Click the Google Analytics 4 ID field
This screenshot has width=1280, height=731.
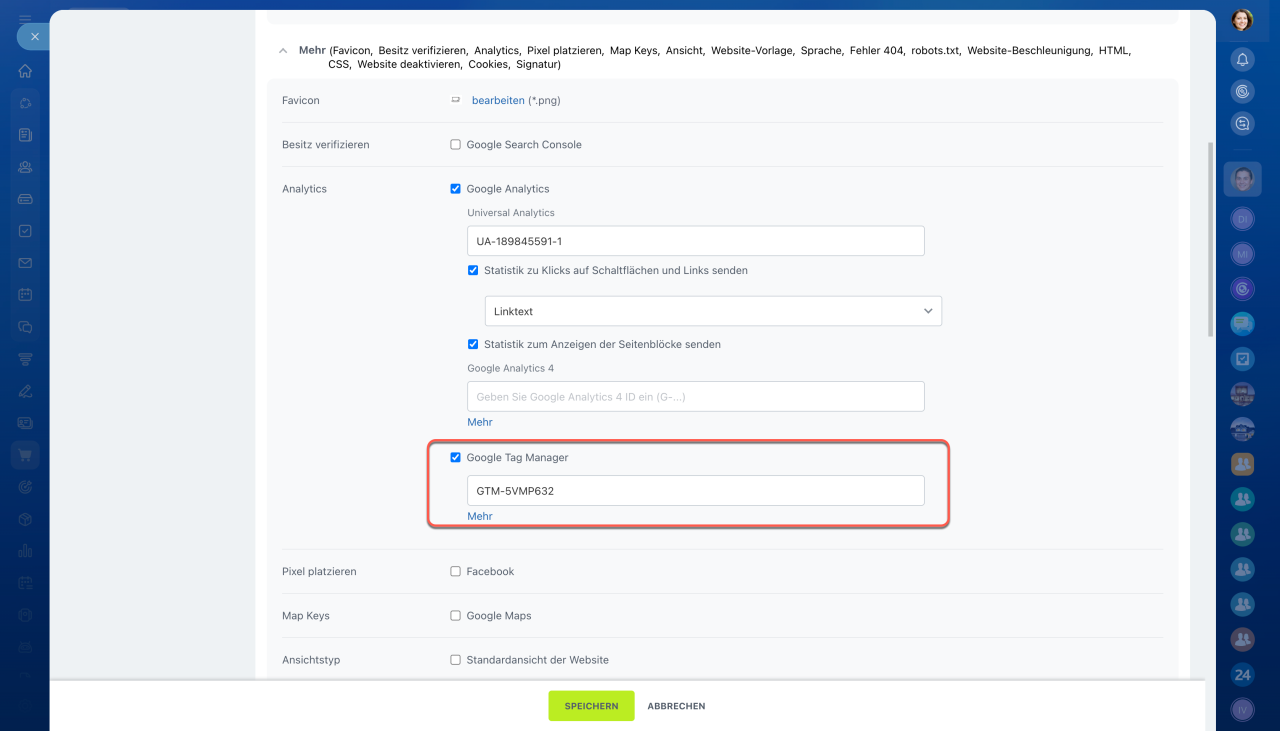click(696, 396)
